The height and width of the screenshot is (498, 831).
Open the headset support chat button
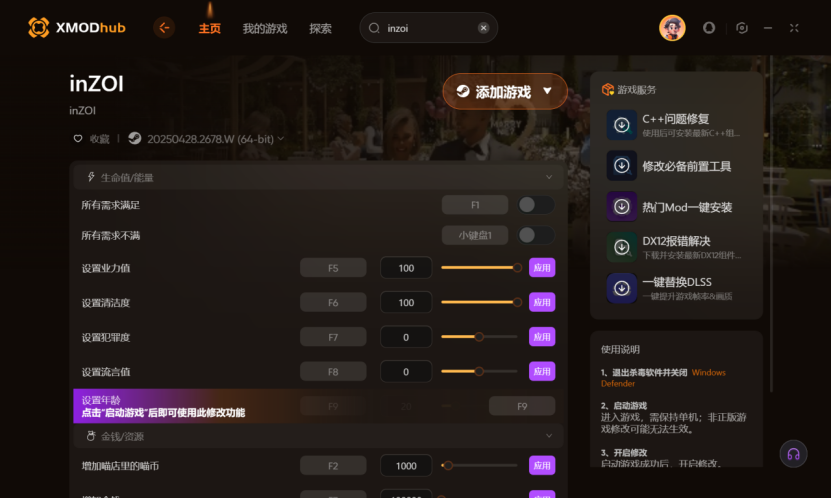point(793,454)
